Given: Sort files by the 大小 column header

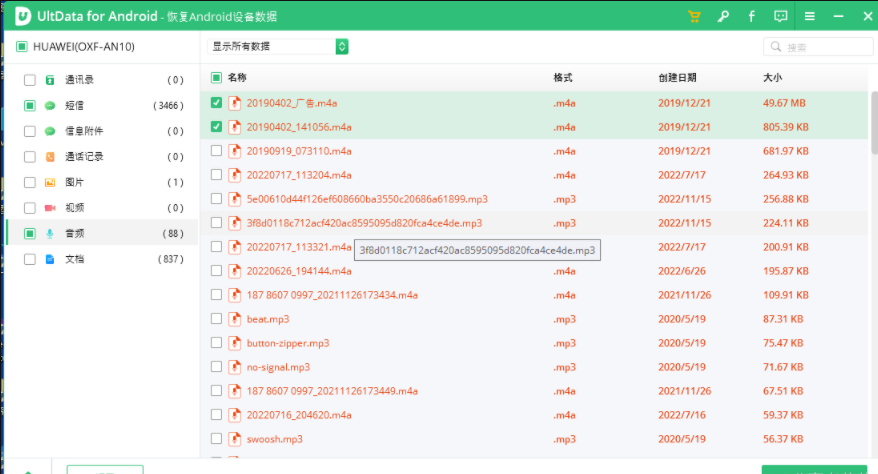Looking at the screenshot, I should coord(772,77).
